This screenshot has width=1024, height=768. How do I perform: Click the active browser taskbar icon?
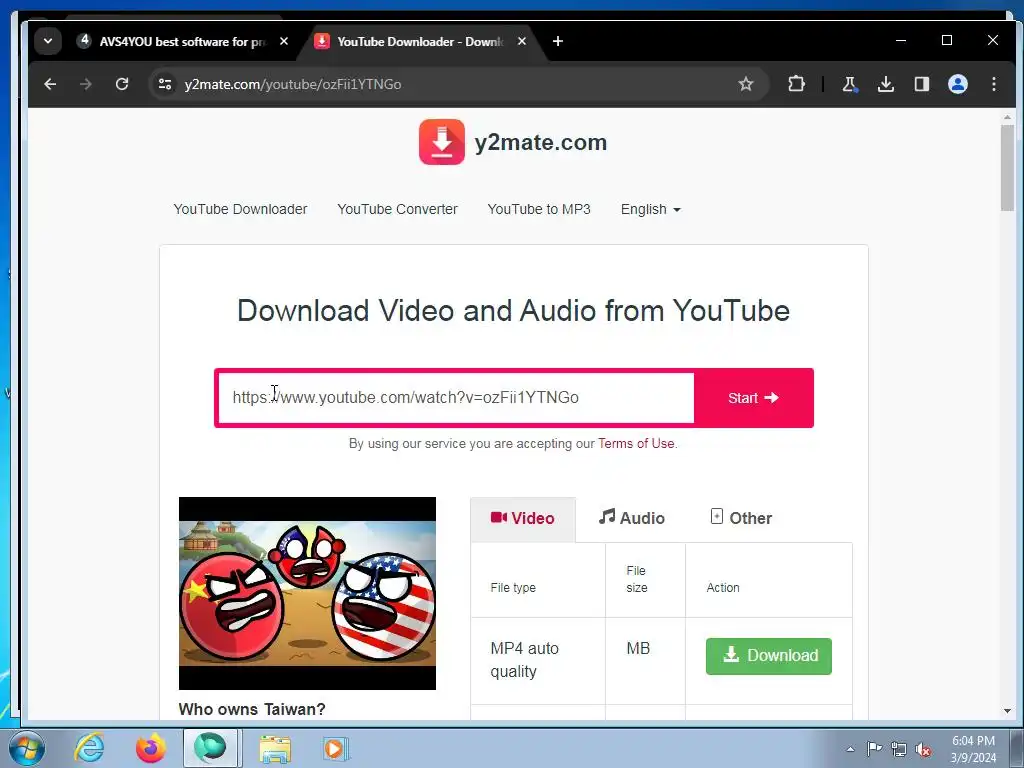[x=210, y=748]
